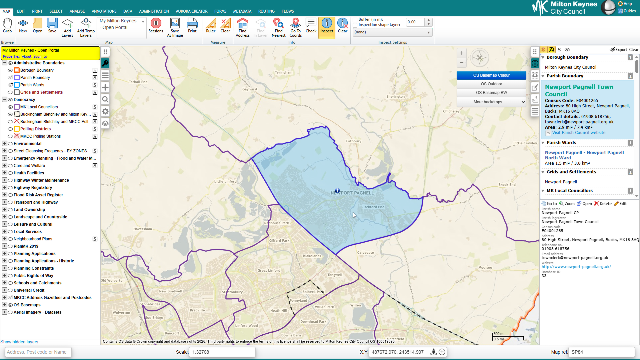
Task: Collapse the Administrative Boundaries layer group
Action: [x=4, y=63]
